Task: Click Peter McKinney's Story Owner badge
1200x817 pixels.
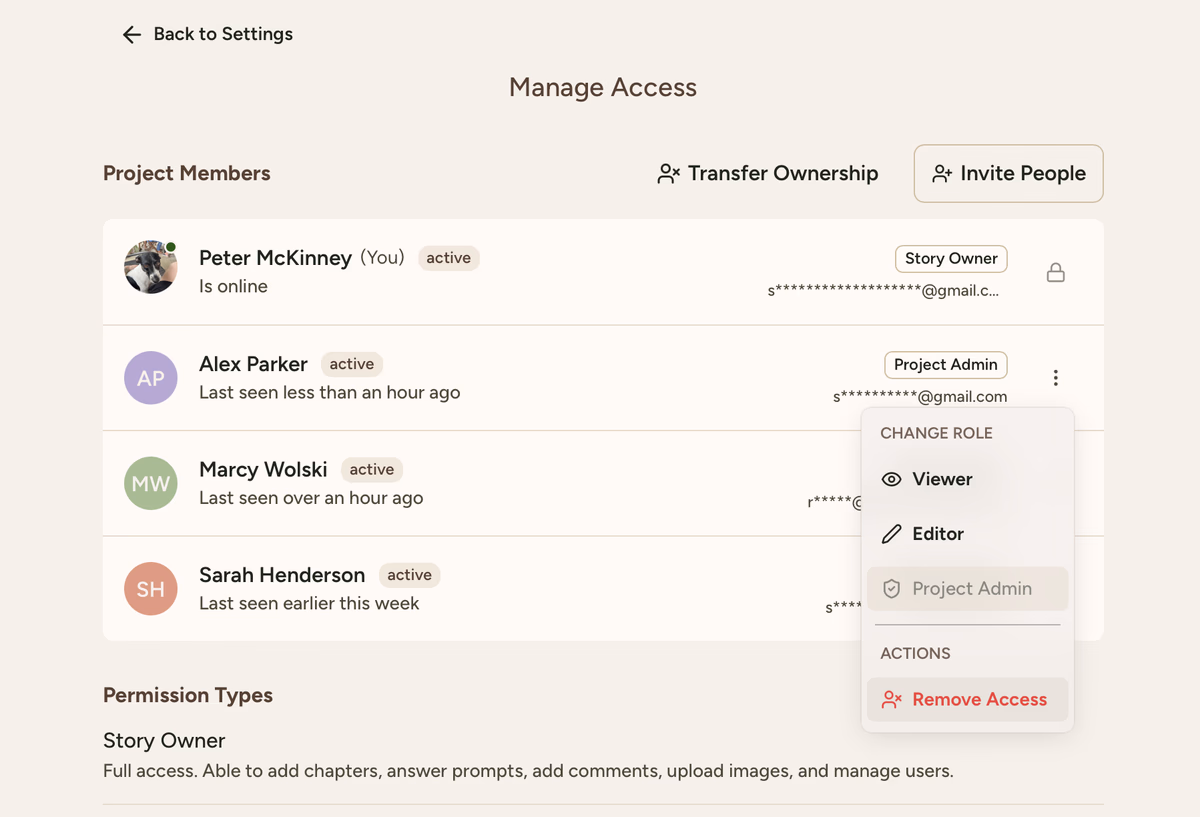Action: point(950,259)
